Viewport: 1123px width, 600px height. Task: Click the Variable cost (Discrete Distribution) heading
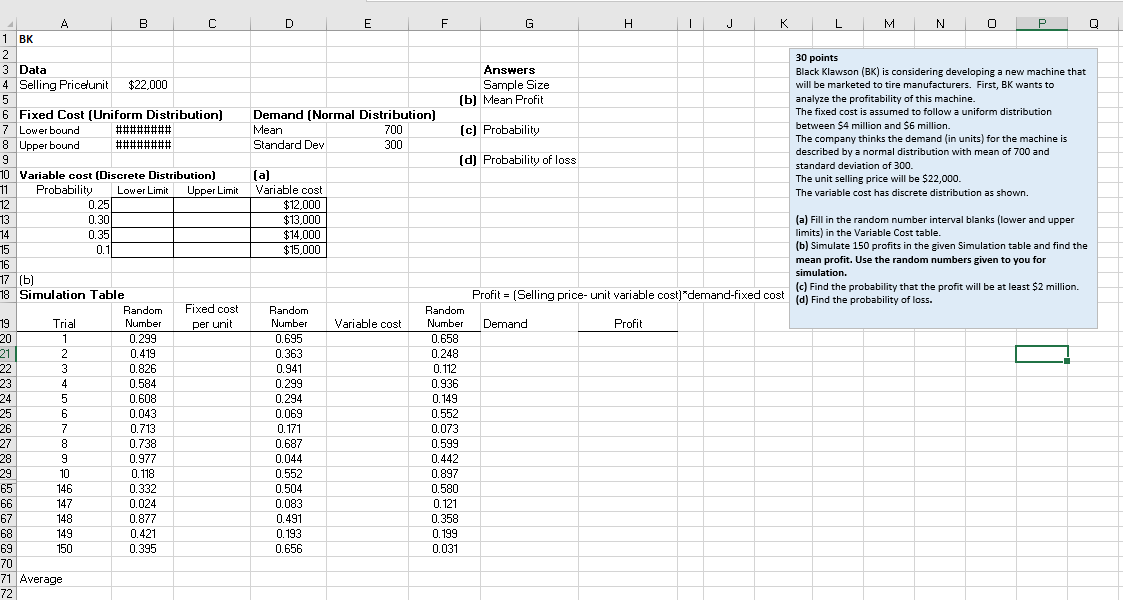117,175
